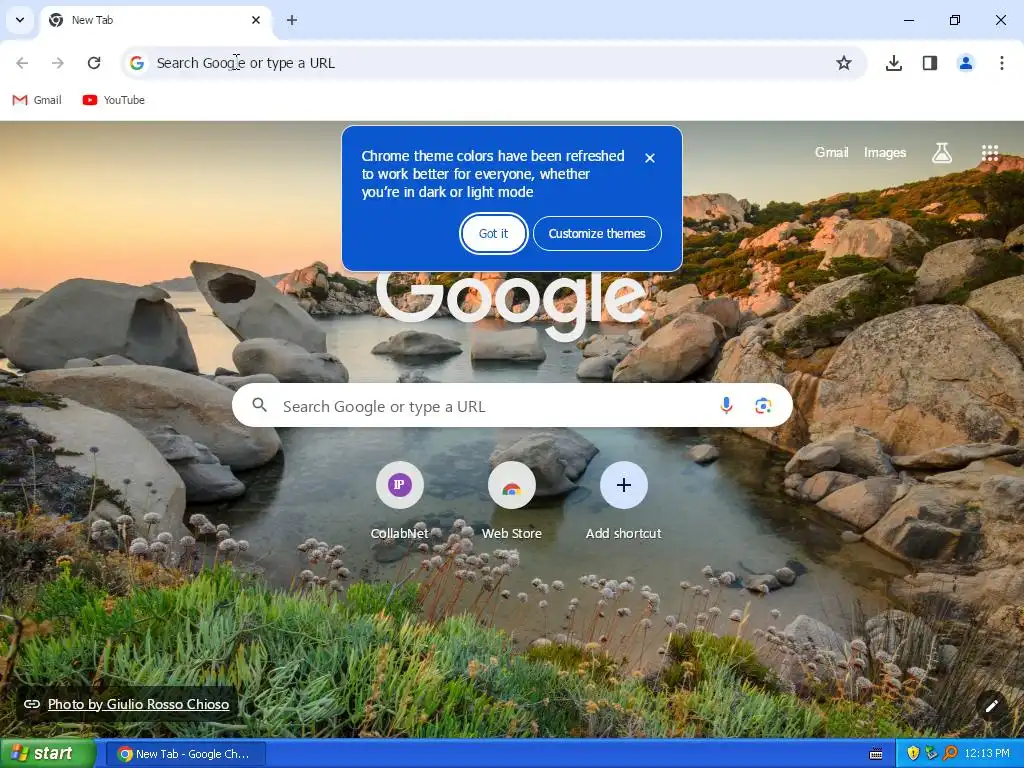Search by image with Lens icon

coord(763,406)
